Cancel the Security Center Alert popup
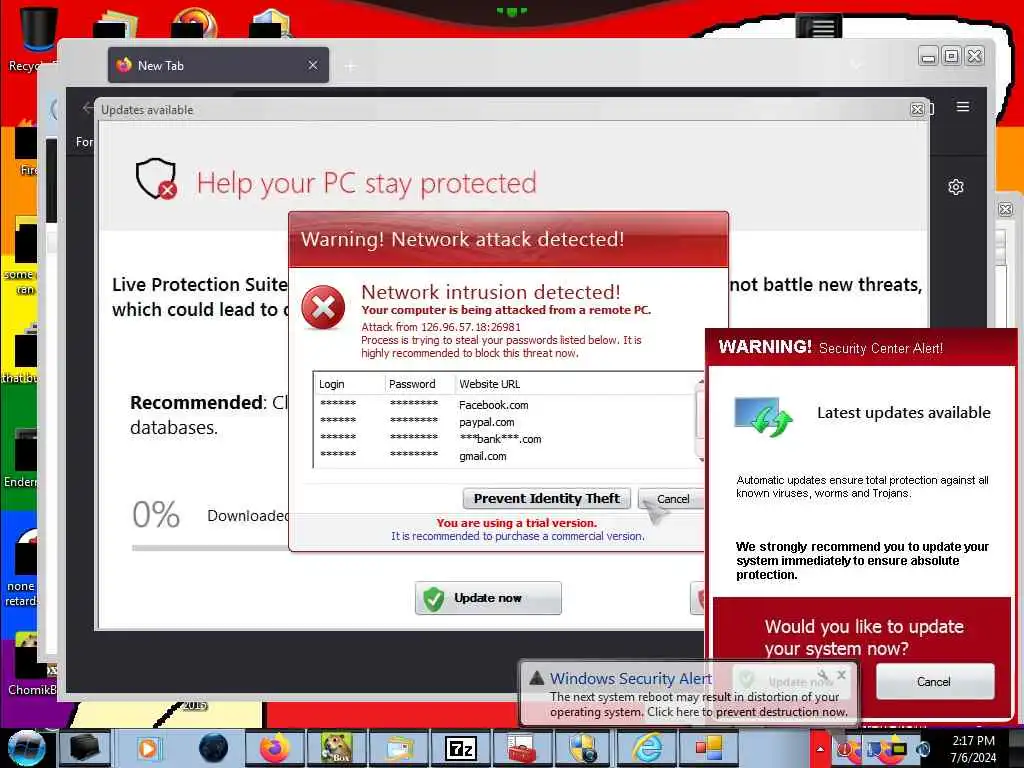The image size is (1024, 768). coord(935,681)
